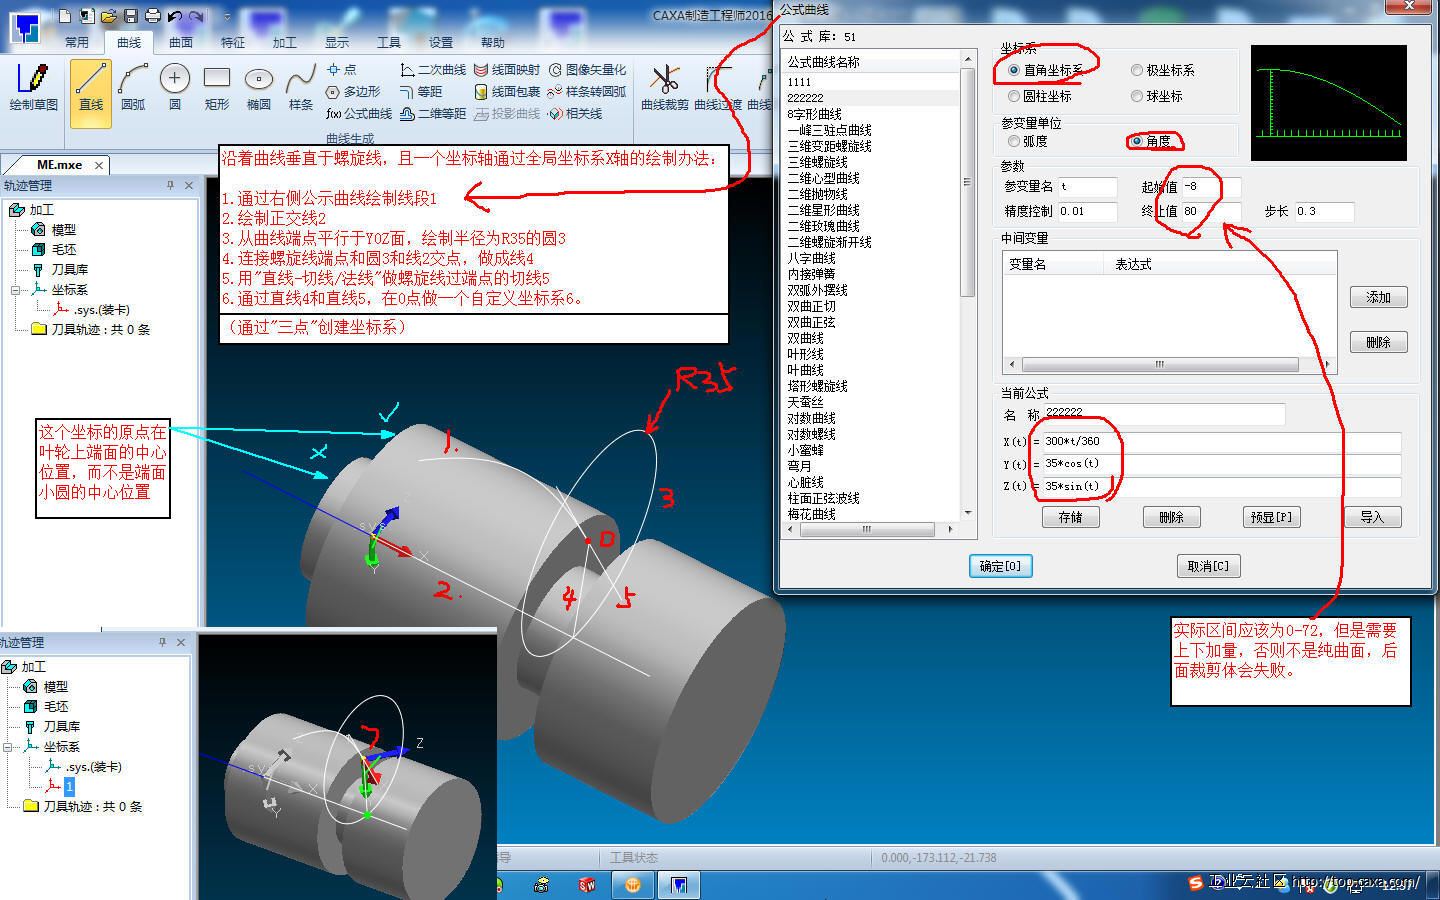Click the 步长 step size field
1440x900 pixels.
[1324, 211]
